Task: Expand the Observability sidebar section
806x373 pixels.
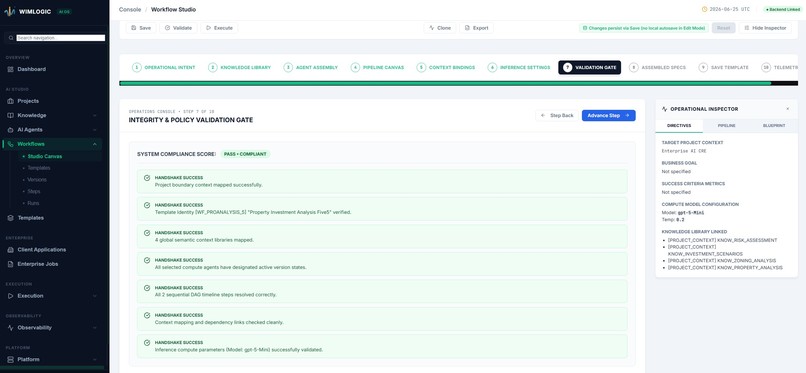Action: [95, 328]
